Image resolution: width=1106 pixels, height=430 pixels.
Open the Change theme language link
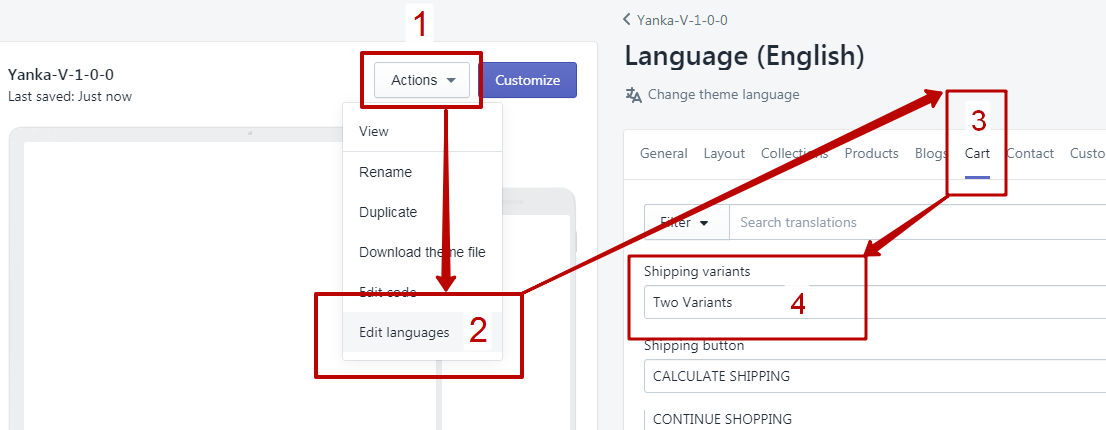723,95
